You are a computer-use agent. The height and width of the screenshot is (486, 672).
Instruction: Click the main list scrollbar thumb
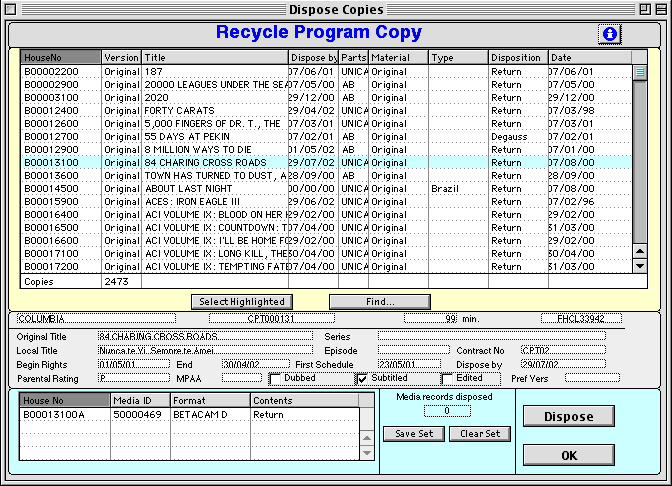[639, 72]
